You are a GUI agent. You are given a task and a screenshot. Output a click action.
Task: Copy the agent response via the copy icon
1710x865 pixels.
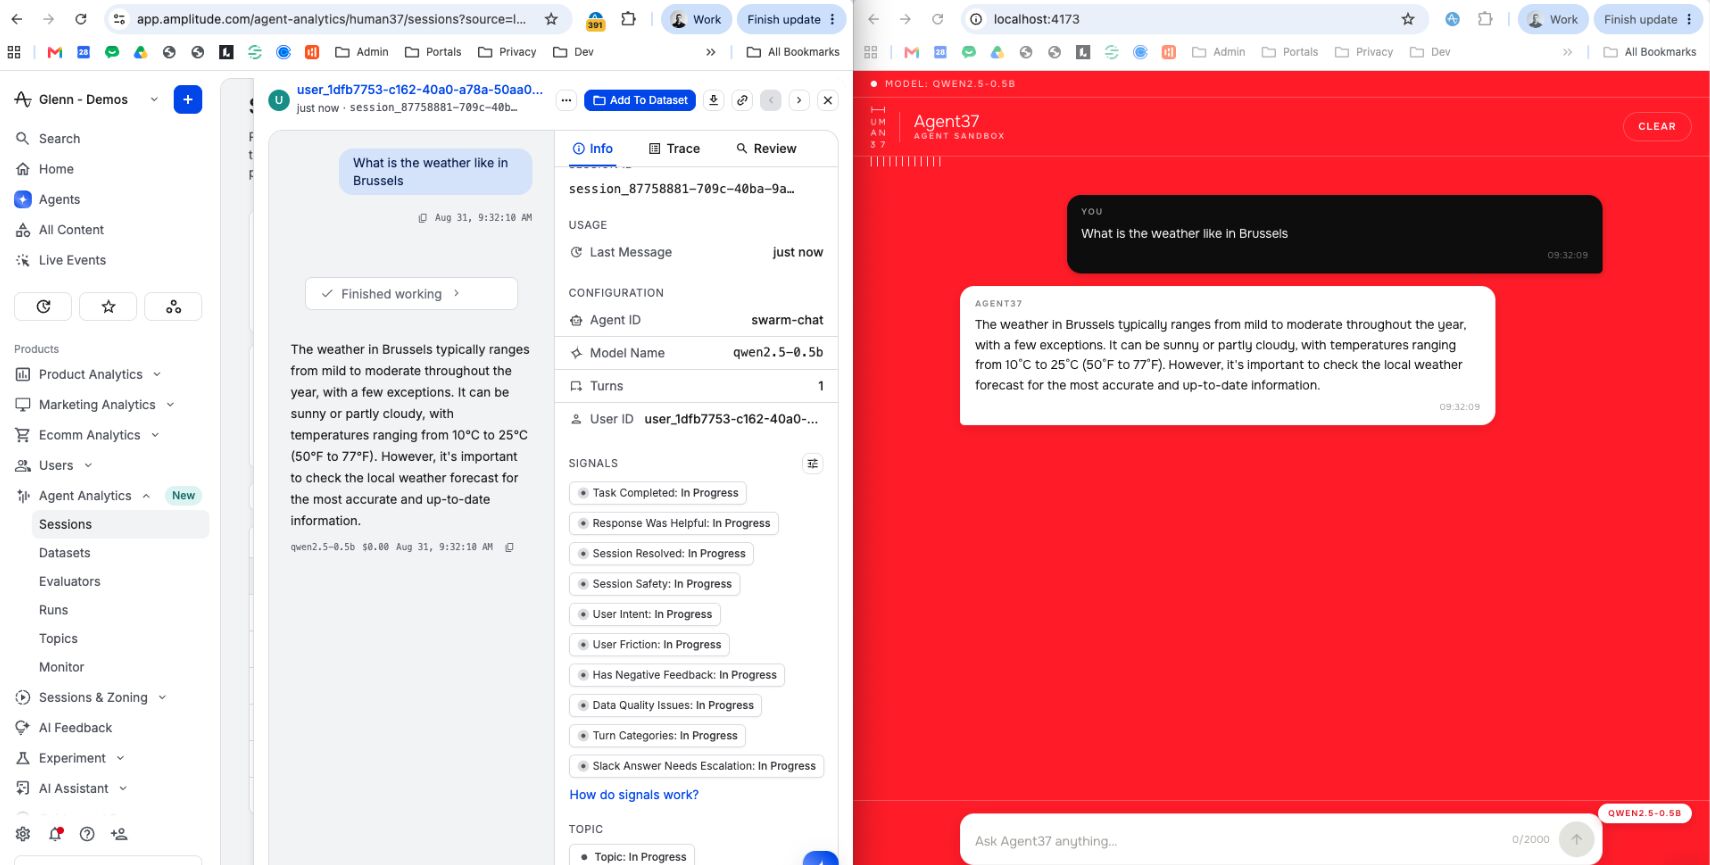tap(509, 547)
